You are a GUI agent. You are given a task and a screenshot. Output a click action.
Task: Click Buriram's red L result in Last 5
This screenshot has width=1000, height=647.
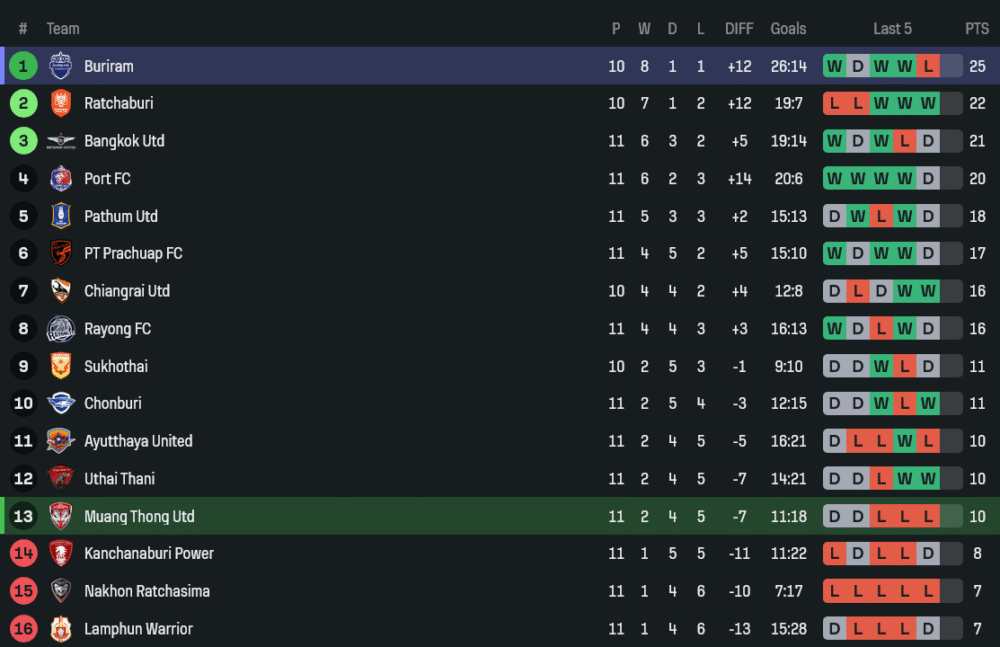tap(928, 66)
